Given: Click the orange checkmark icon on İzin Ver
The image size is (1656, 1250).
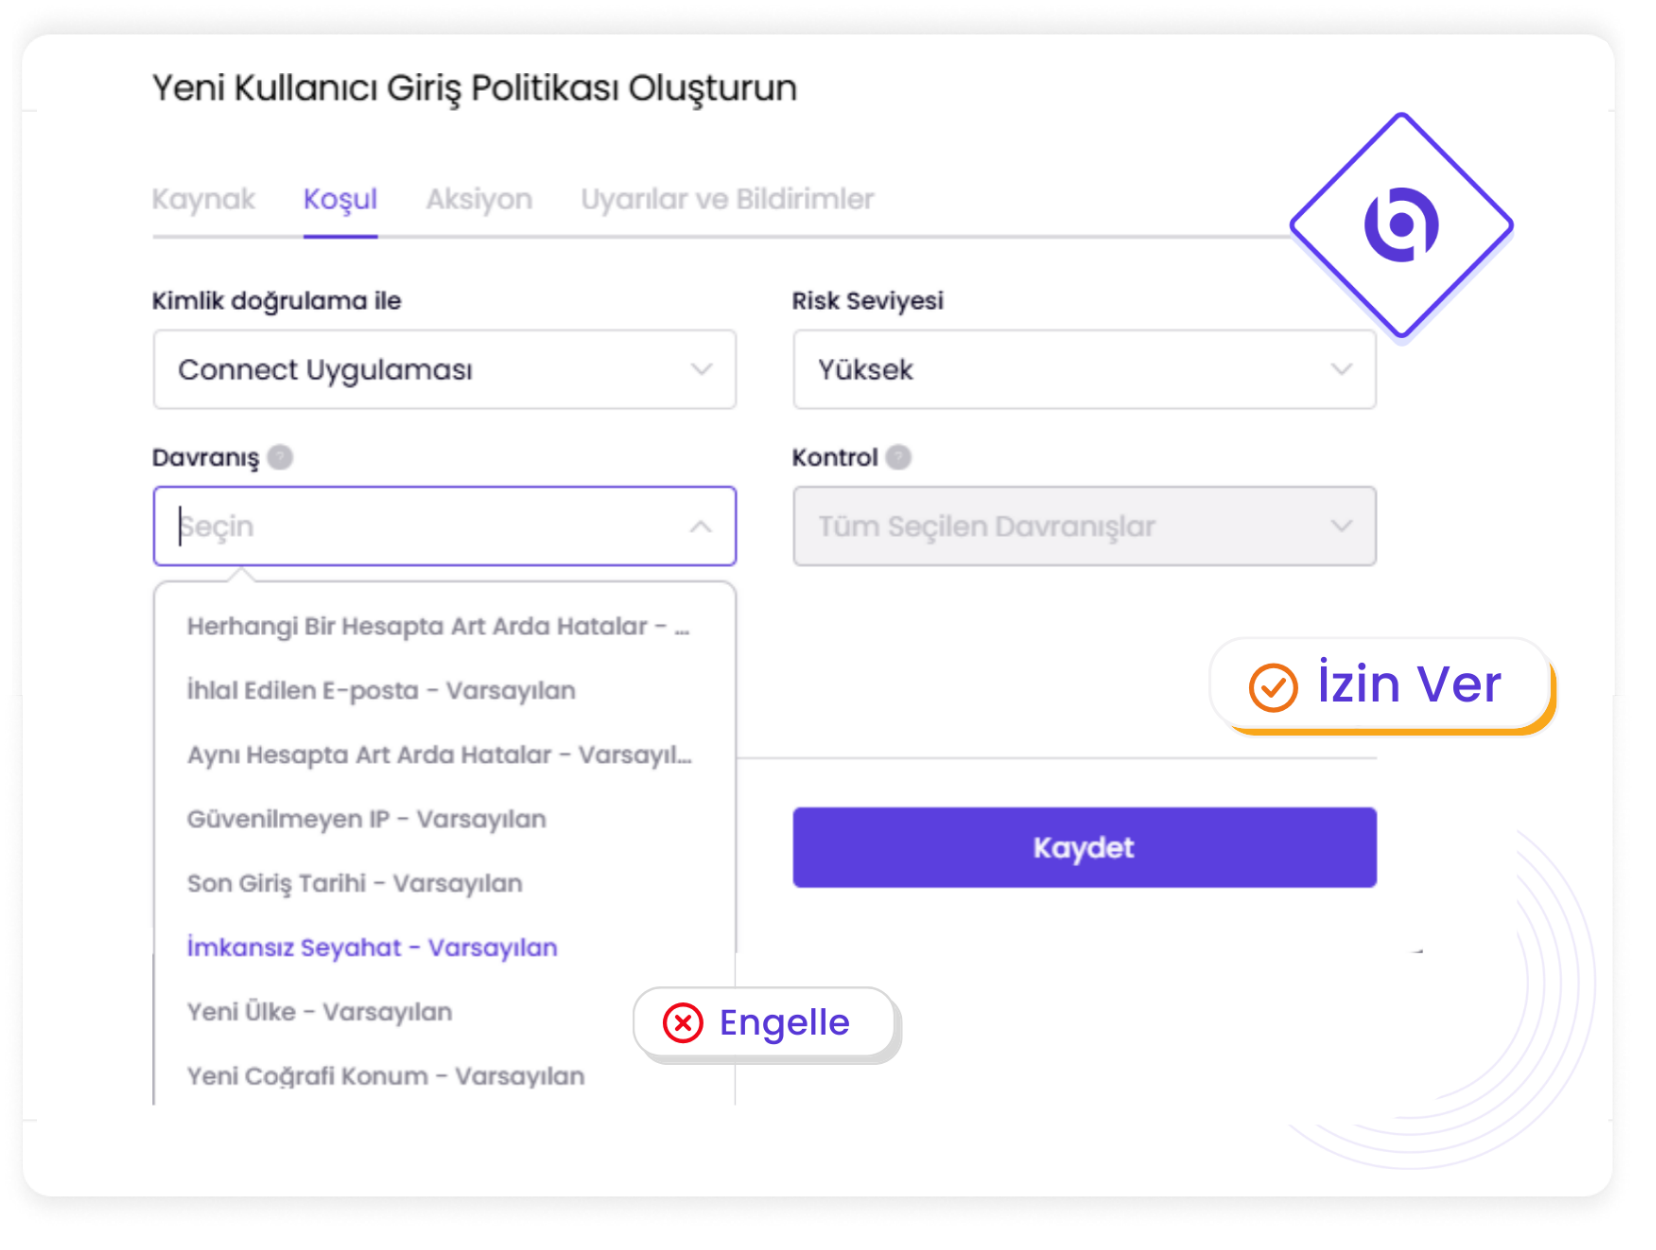Looking at the screenshot, I should click(1272, 687).
